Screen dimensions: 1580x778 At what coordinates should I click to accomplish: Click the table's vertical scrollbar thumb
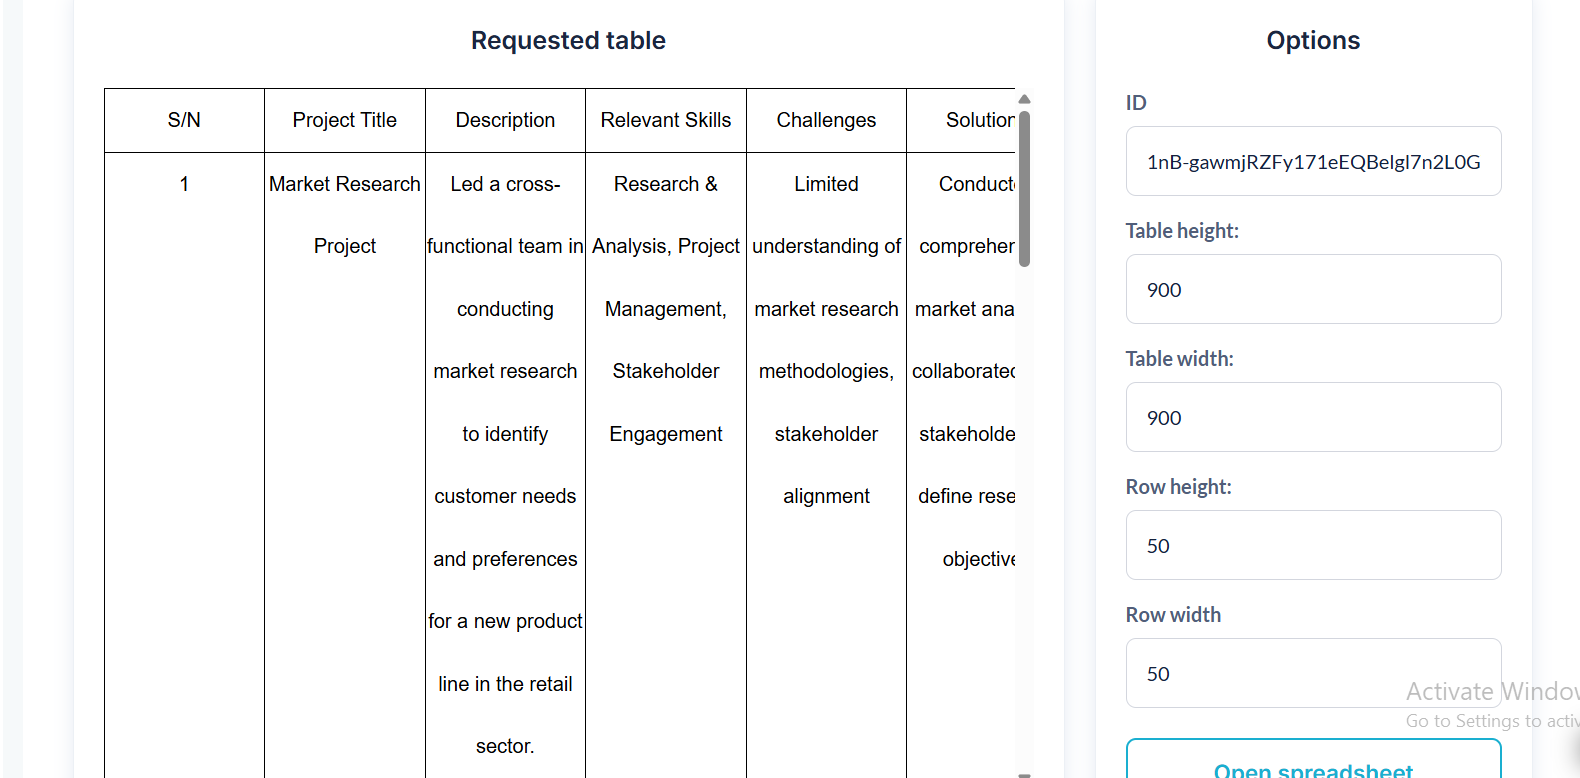click(x=1024, y=188)
